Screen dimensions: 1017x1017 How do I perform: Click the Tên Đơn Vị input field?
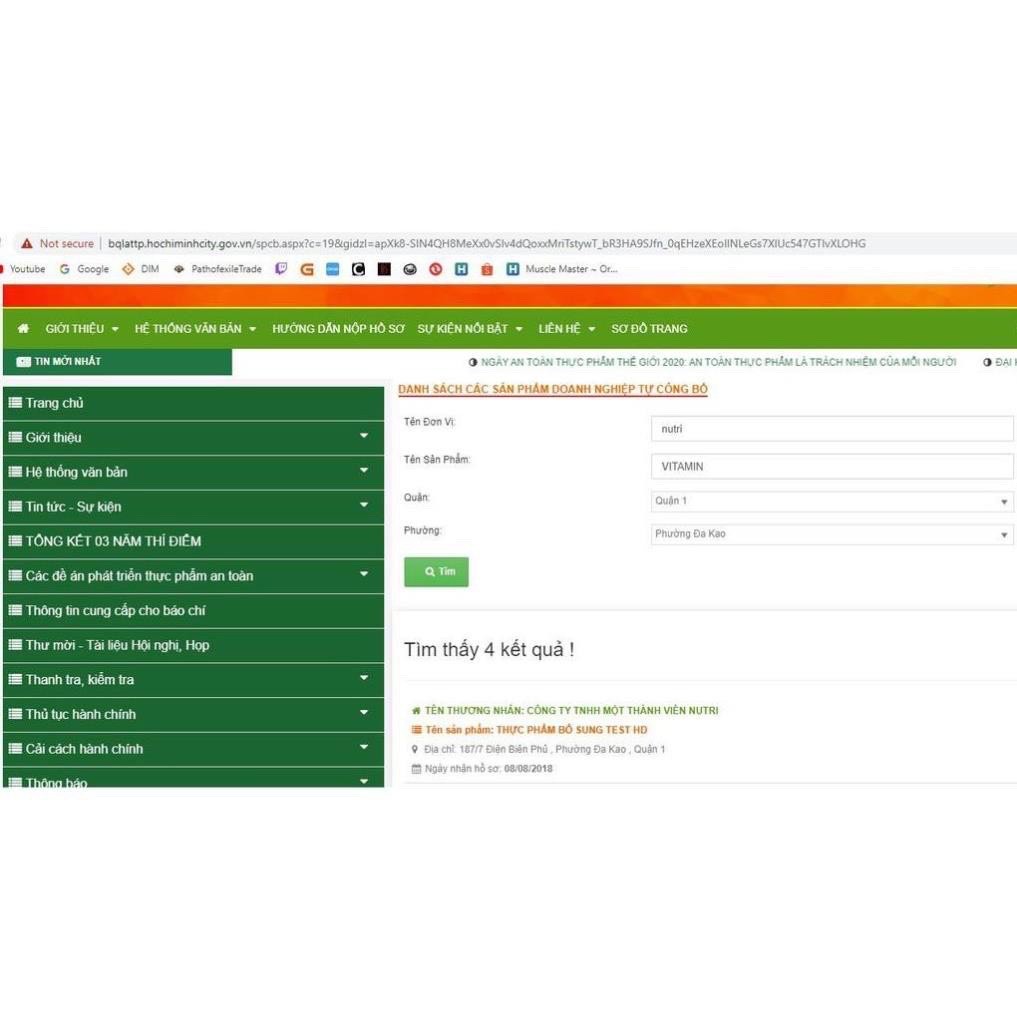[831, 429]
